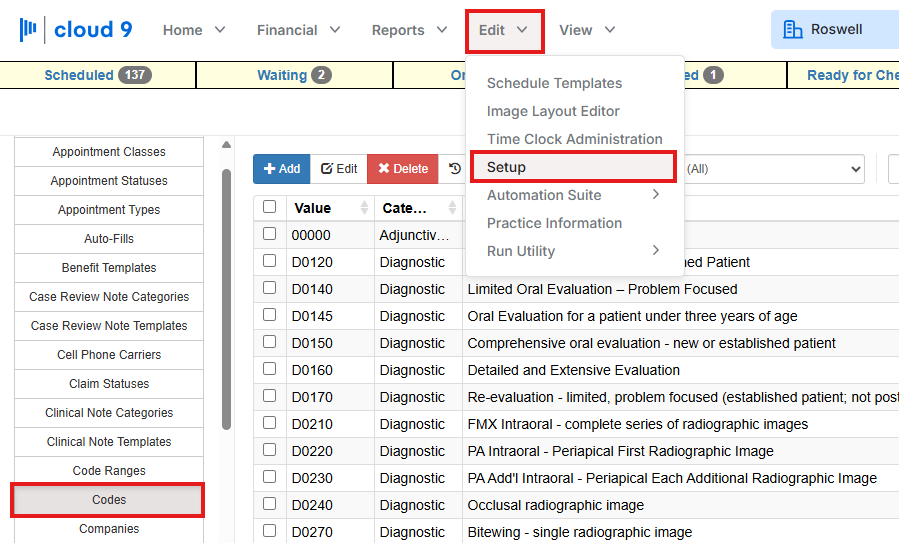Click the sidebar vertical scrollbar thumb
Viewport: 899px width, 543px height.
click(x=226, y=299)
